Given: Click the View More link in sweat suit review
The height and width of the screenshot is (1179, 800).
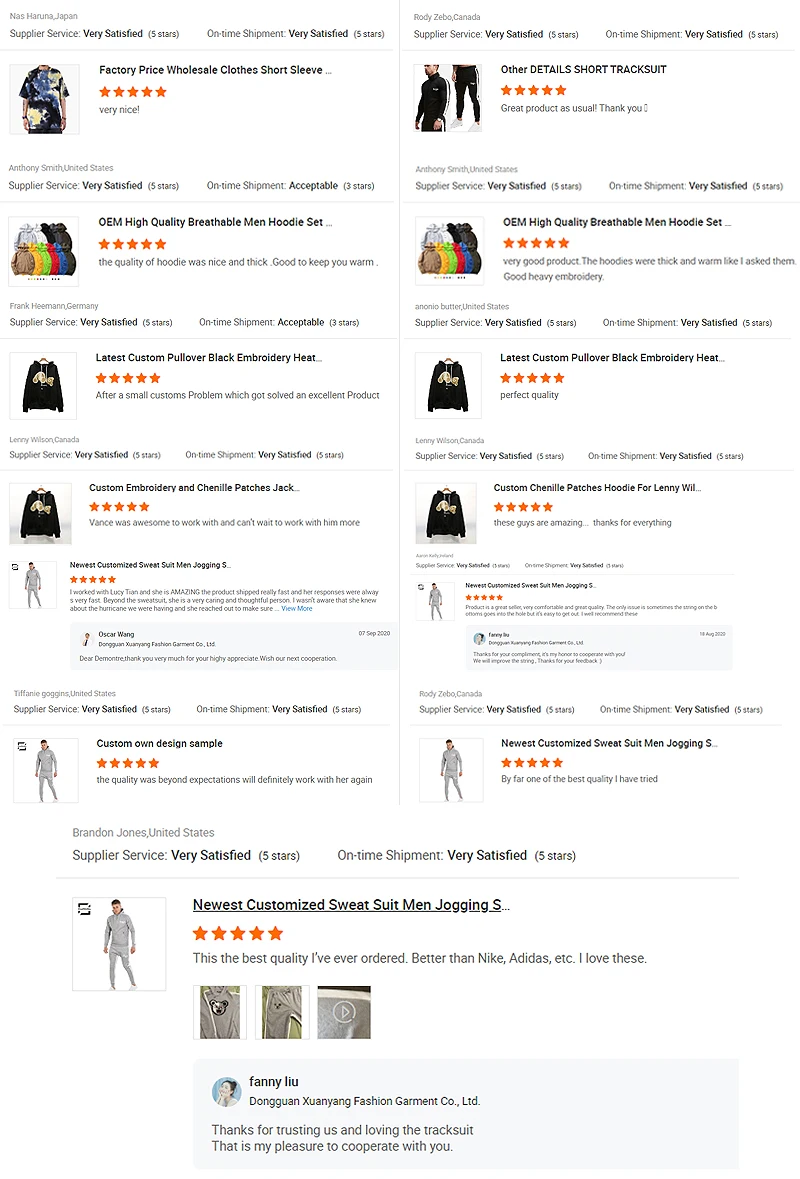Looking at the screenshot, I should tap(297, 608).
